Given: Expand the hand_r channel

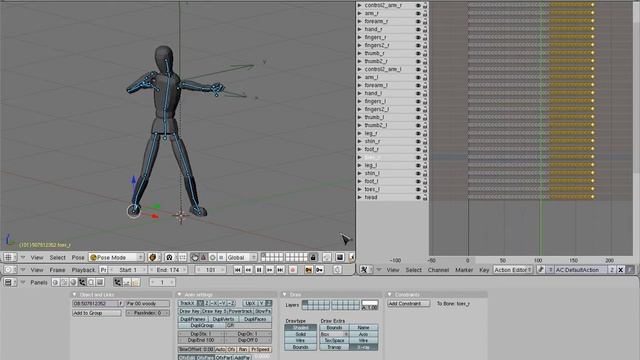Looking at the screenshot, I should click(360, 29).
